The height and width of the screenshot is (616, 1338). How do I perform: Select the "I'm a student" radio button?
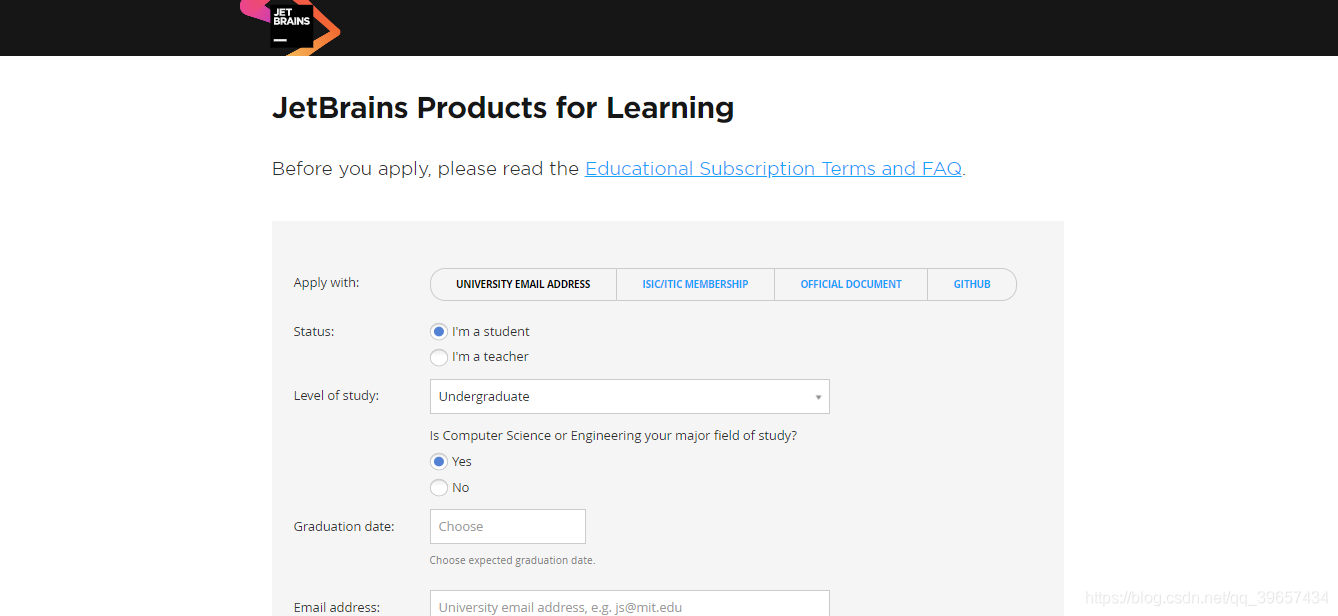(439, 332)
